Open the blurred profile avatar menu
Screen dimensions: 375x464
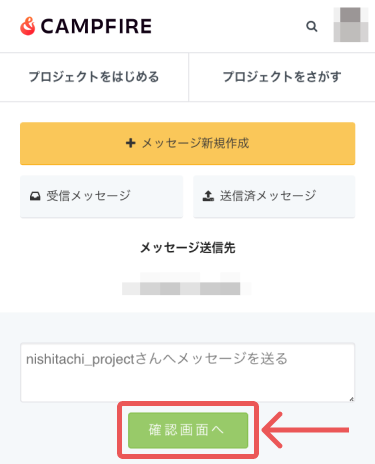coord(351,25)
